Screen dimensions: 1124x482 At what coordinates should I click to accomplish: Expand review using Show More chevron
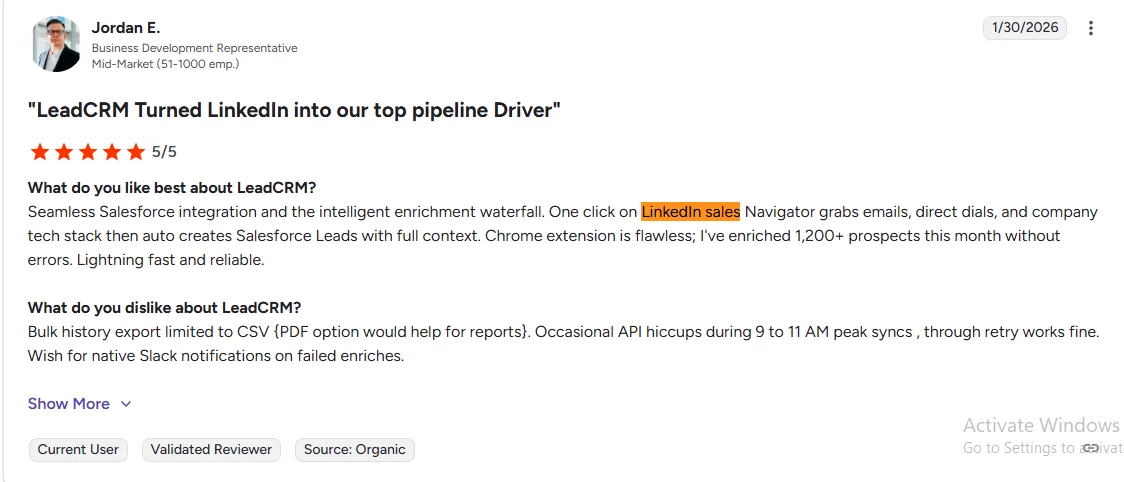[x=126, y=404]
